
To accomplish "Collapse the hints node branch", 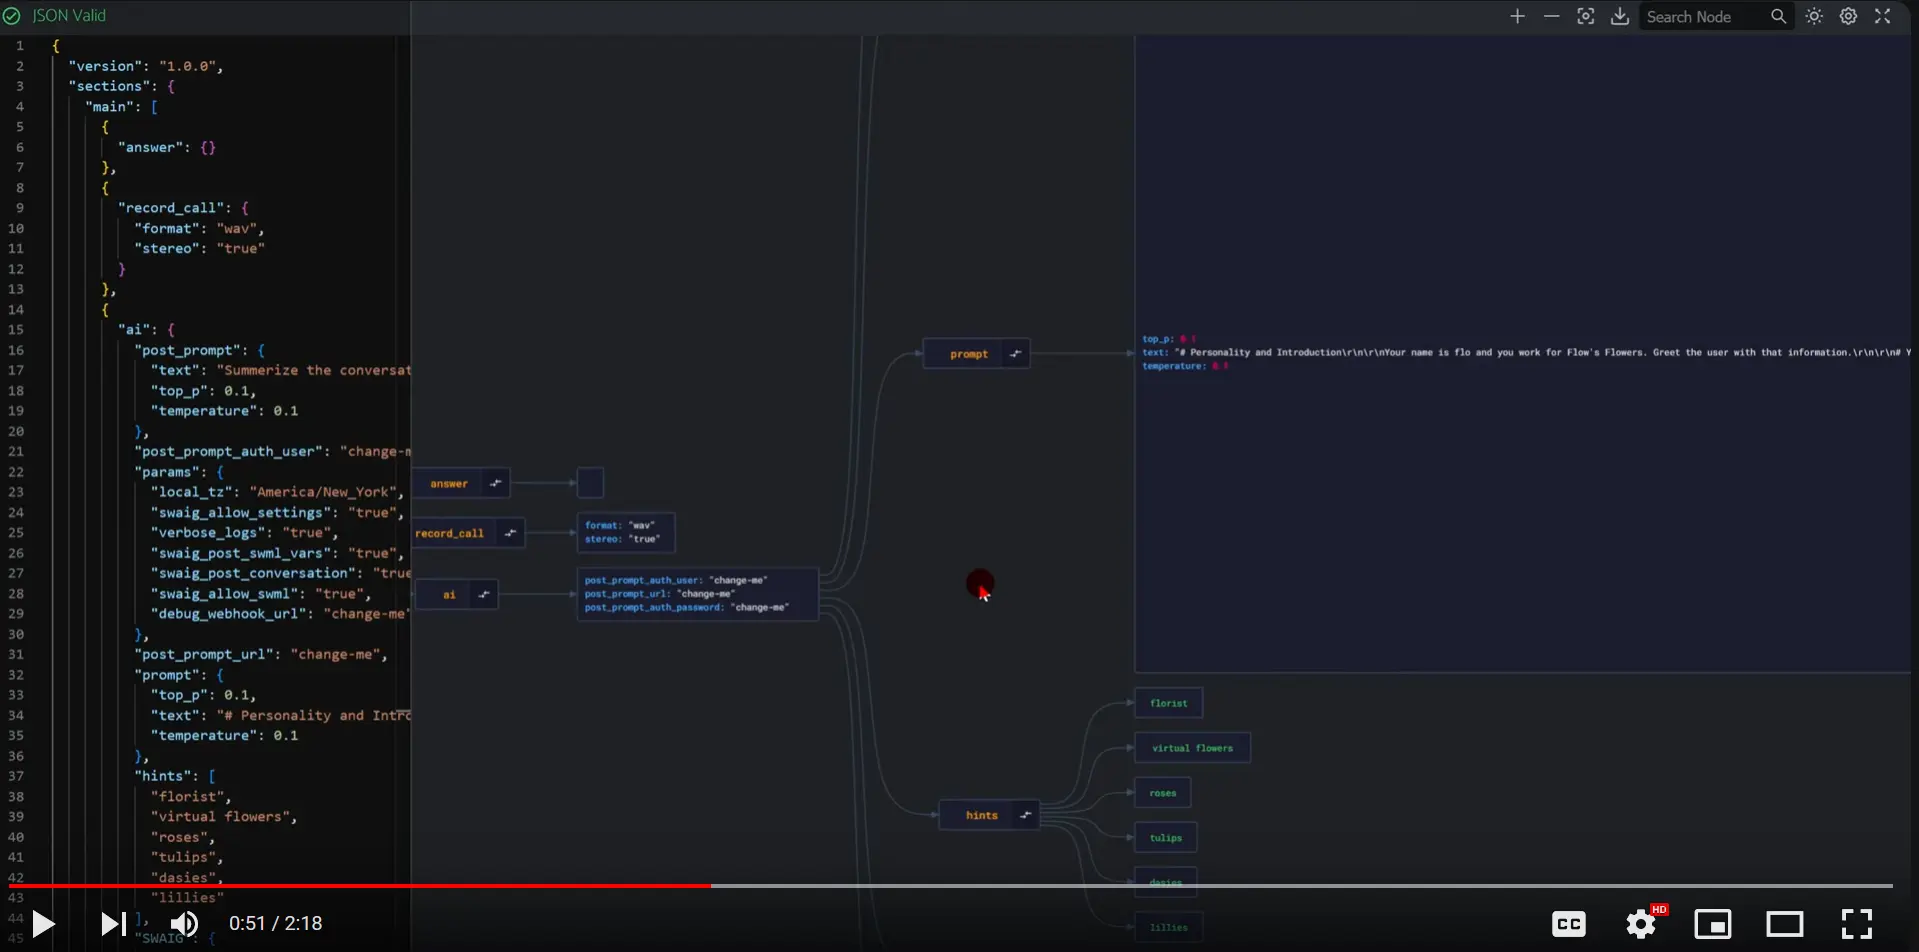I will [1025, 816].
